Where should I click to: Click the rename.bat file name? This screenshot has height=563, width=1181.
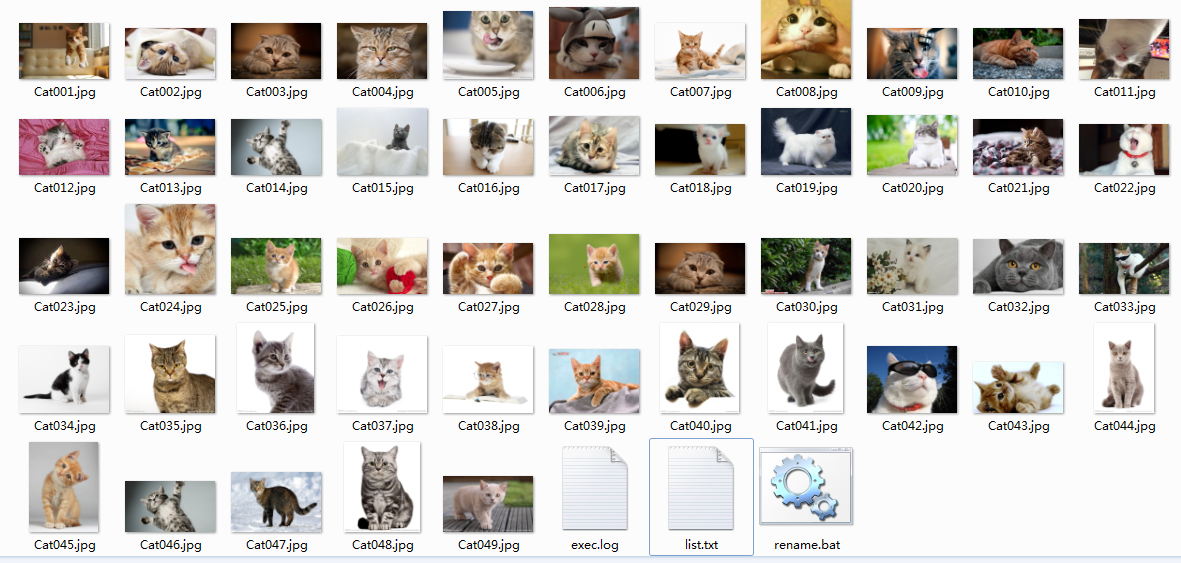click(x=807, y=544)
